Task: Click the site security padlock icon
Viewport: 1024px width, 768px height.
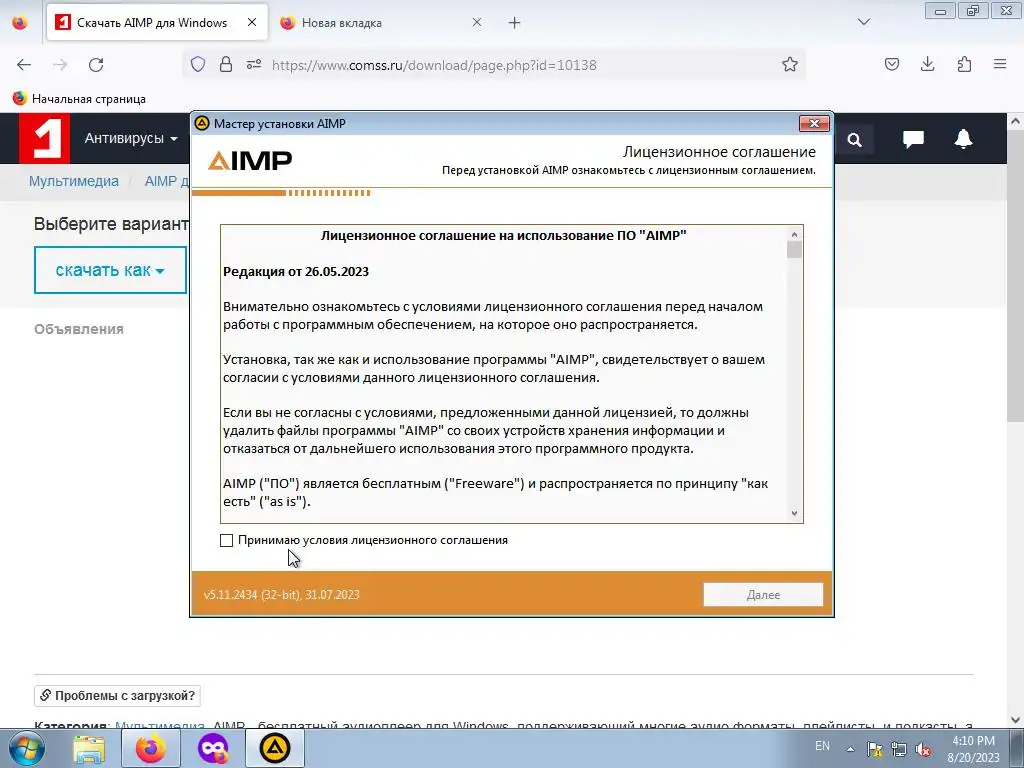Action: point(226,65)
